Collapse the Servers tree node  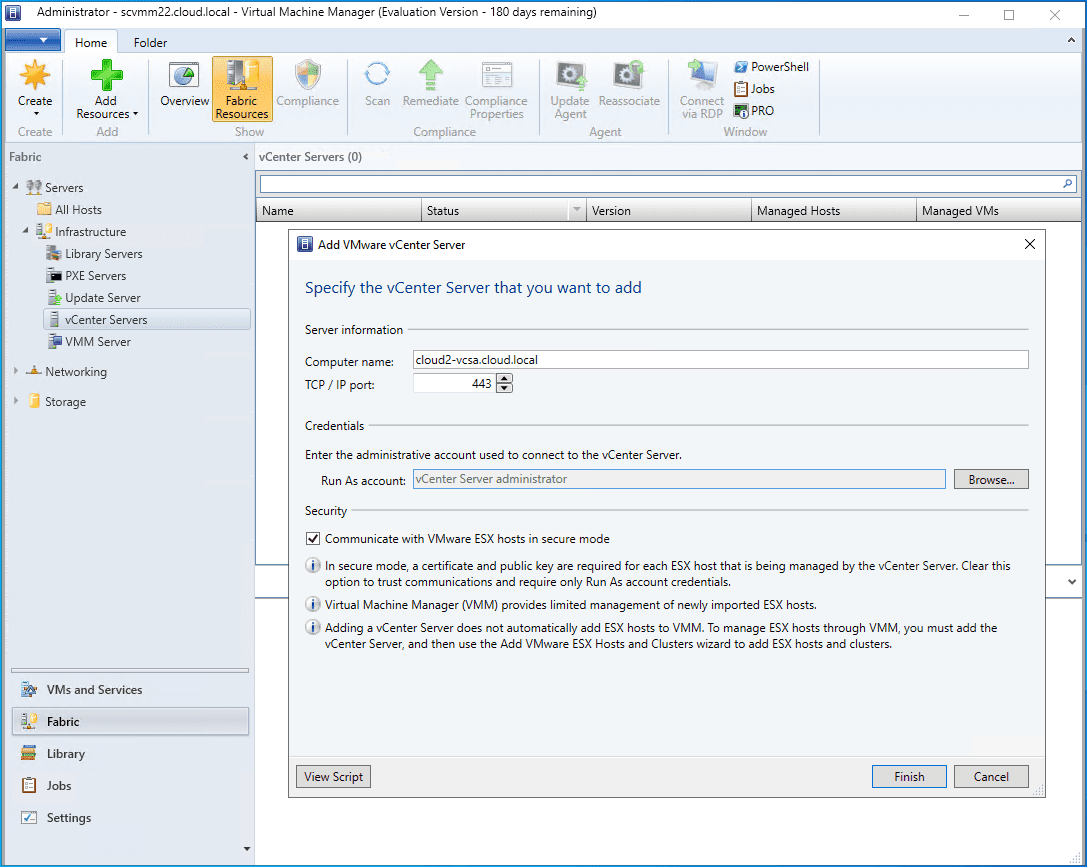tap(16, 187)
